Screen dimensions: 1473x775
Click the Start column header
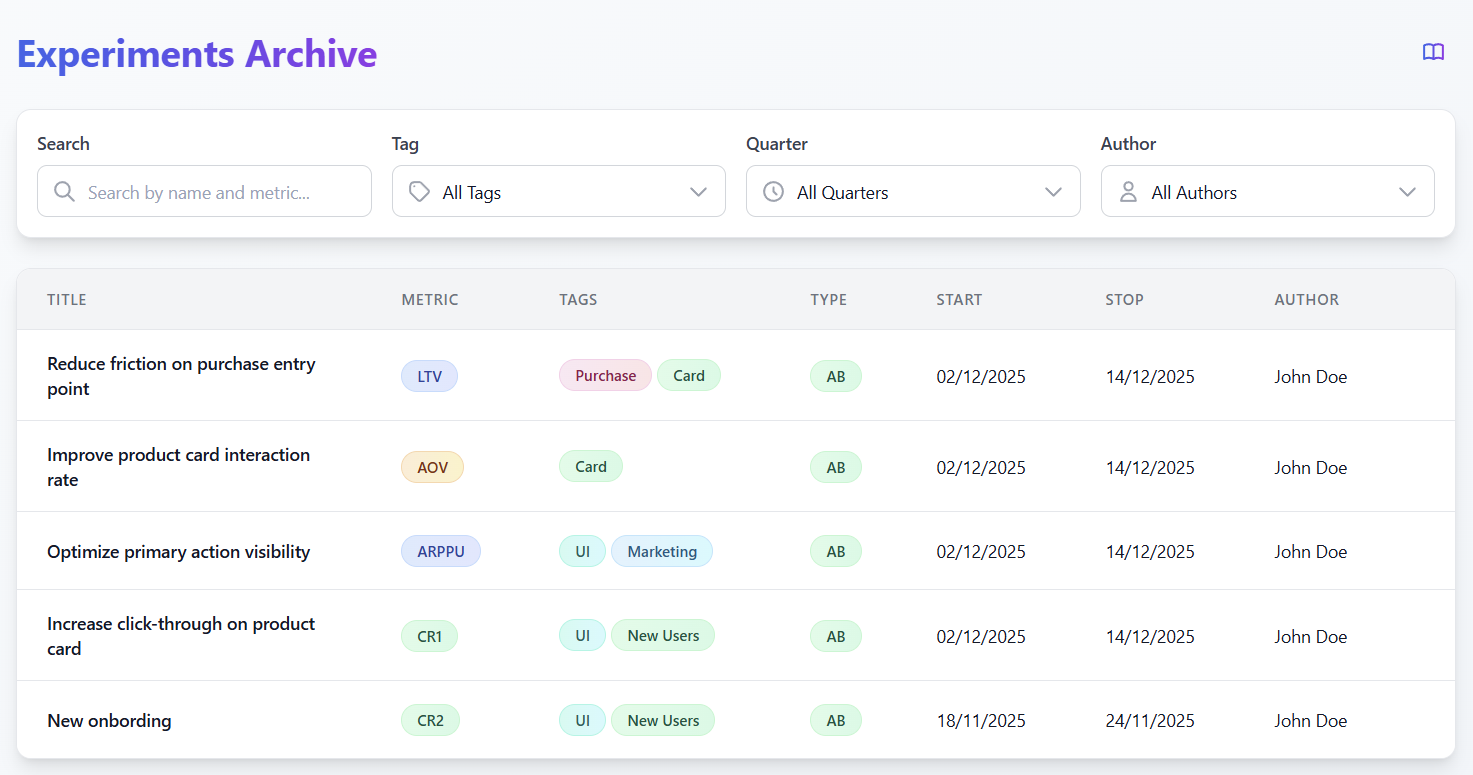tap(959, 300)
